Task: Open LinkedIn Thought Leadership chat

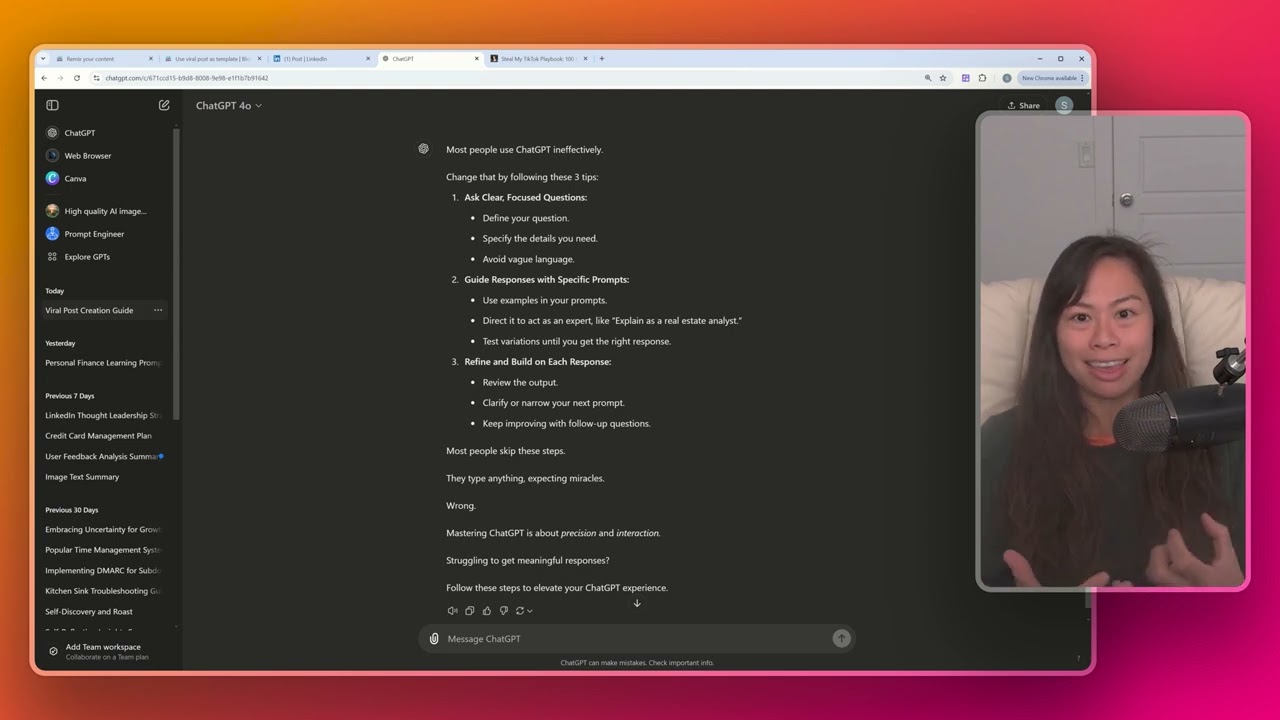Action: pyautogui.click(x=105, y=415)
